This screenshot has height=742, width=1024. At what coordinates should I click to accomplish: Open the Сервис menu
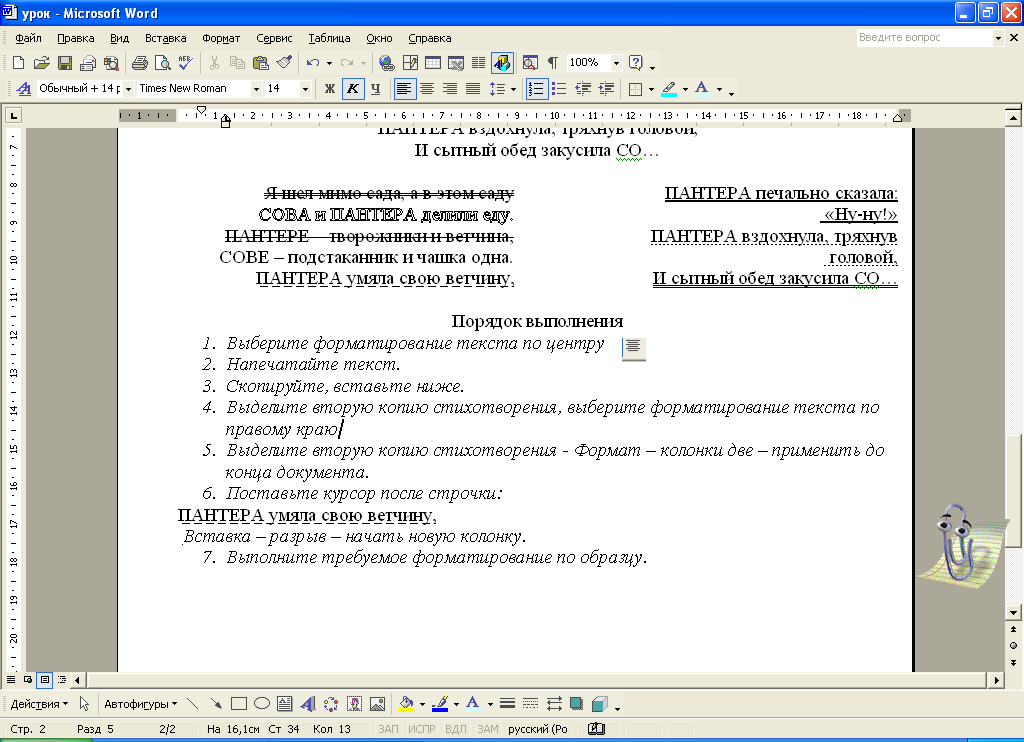pos(274,38)
